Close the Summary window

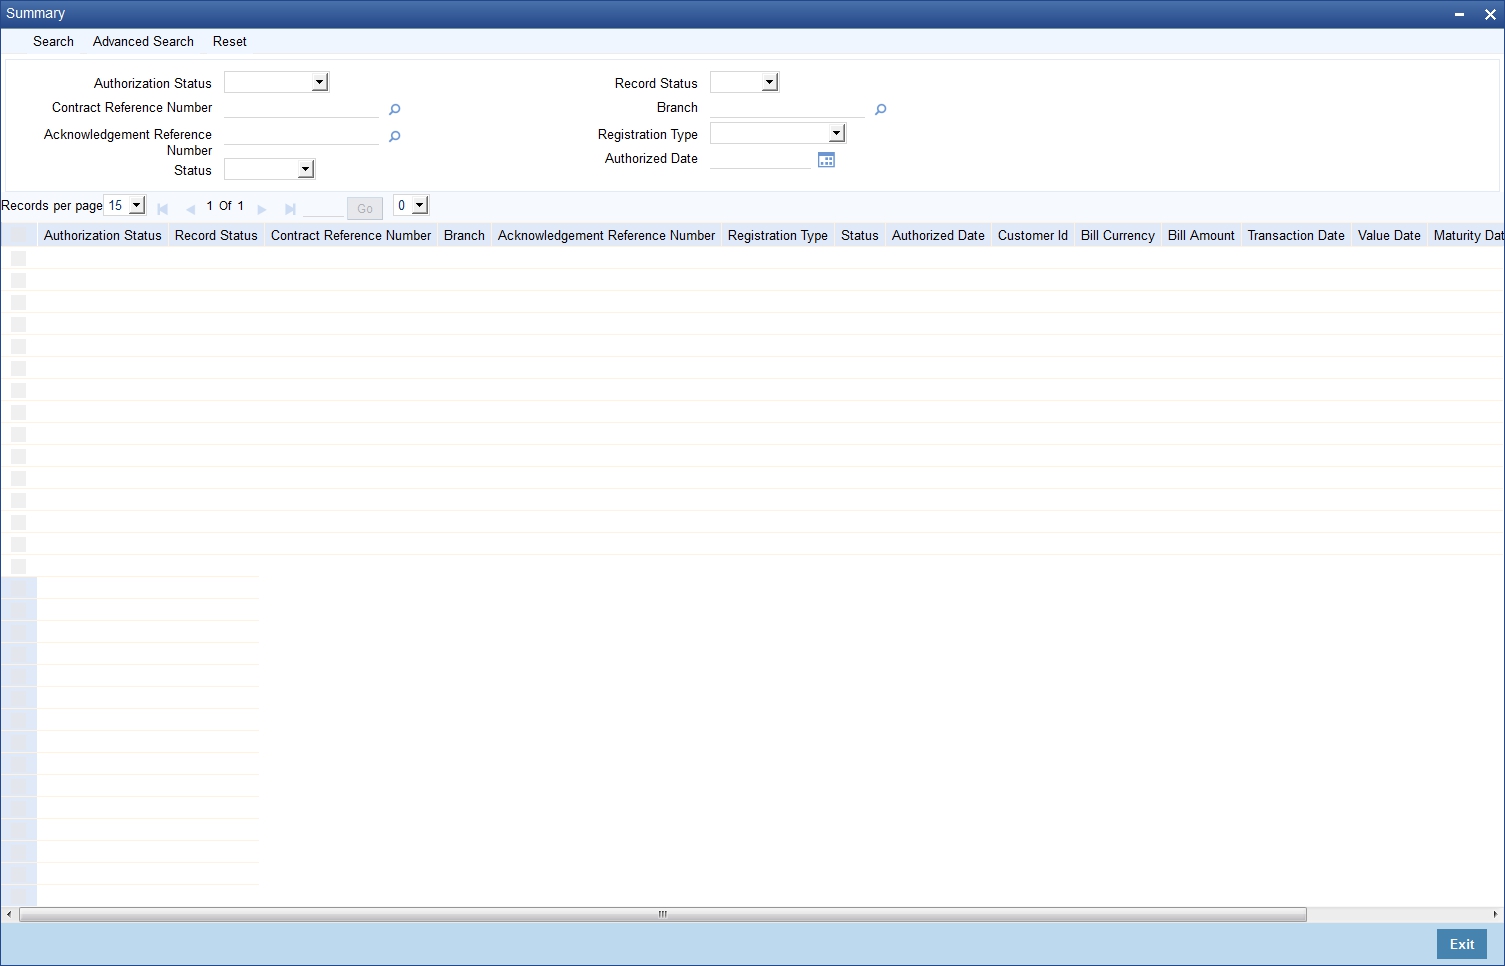(x=1489, y=14)
